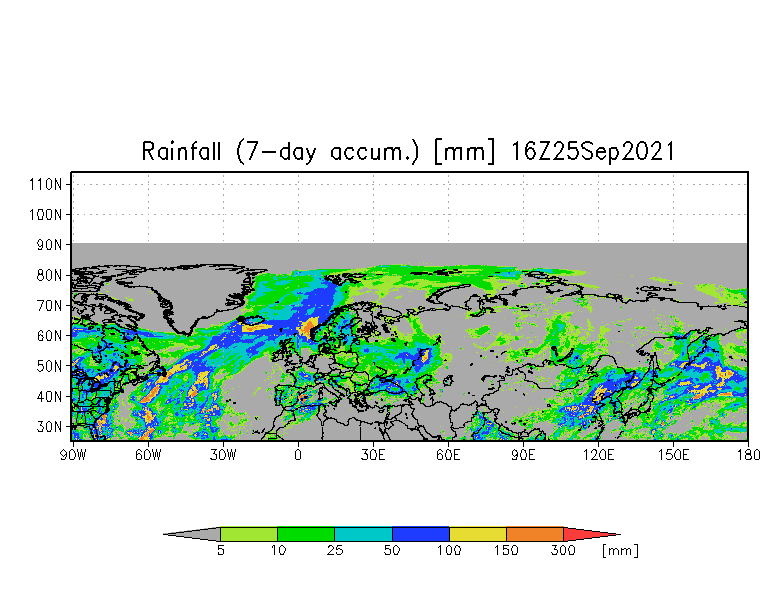The height and width of the screenshot is (612, 784).
Task: Select the cyan 25-50 mm color swatch
Action: tap(364, 534)
